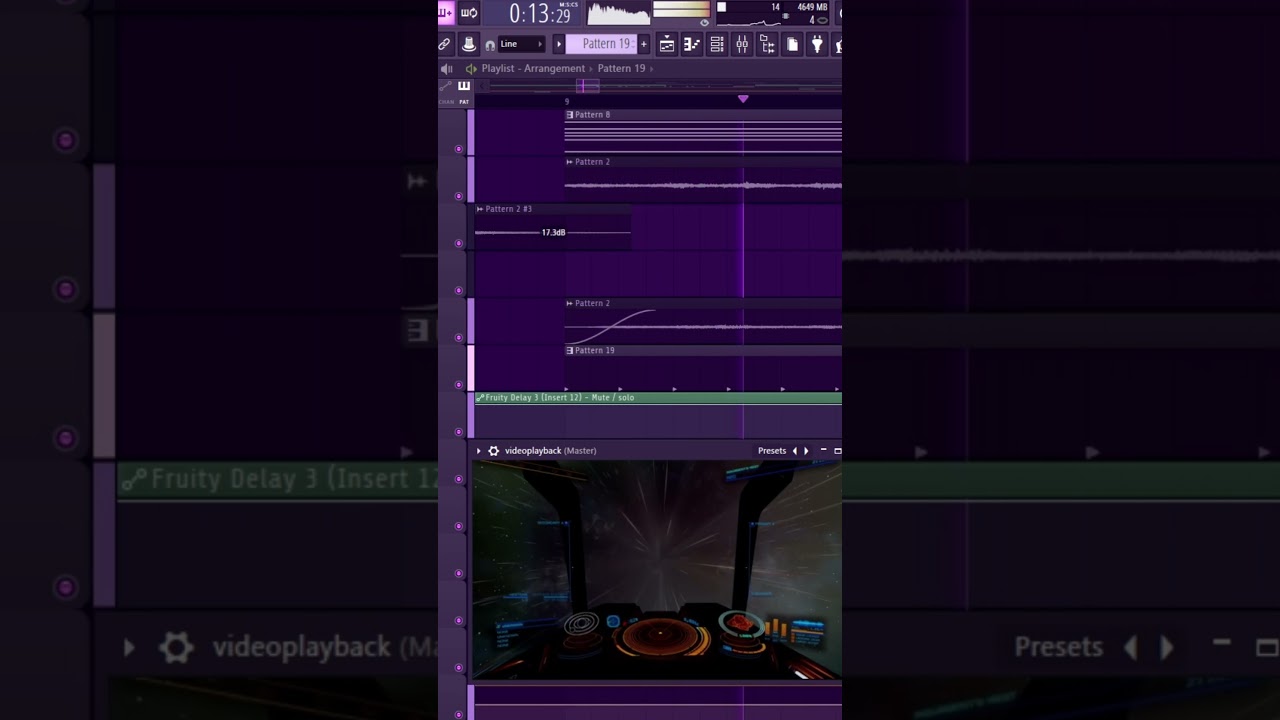Open the Playlist view button

coord(667,44)
